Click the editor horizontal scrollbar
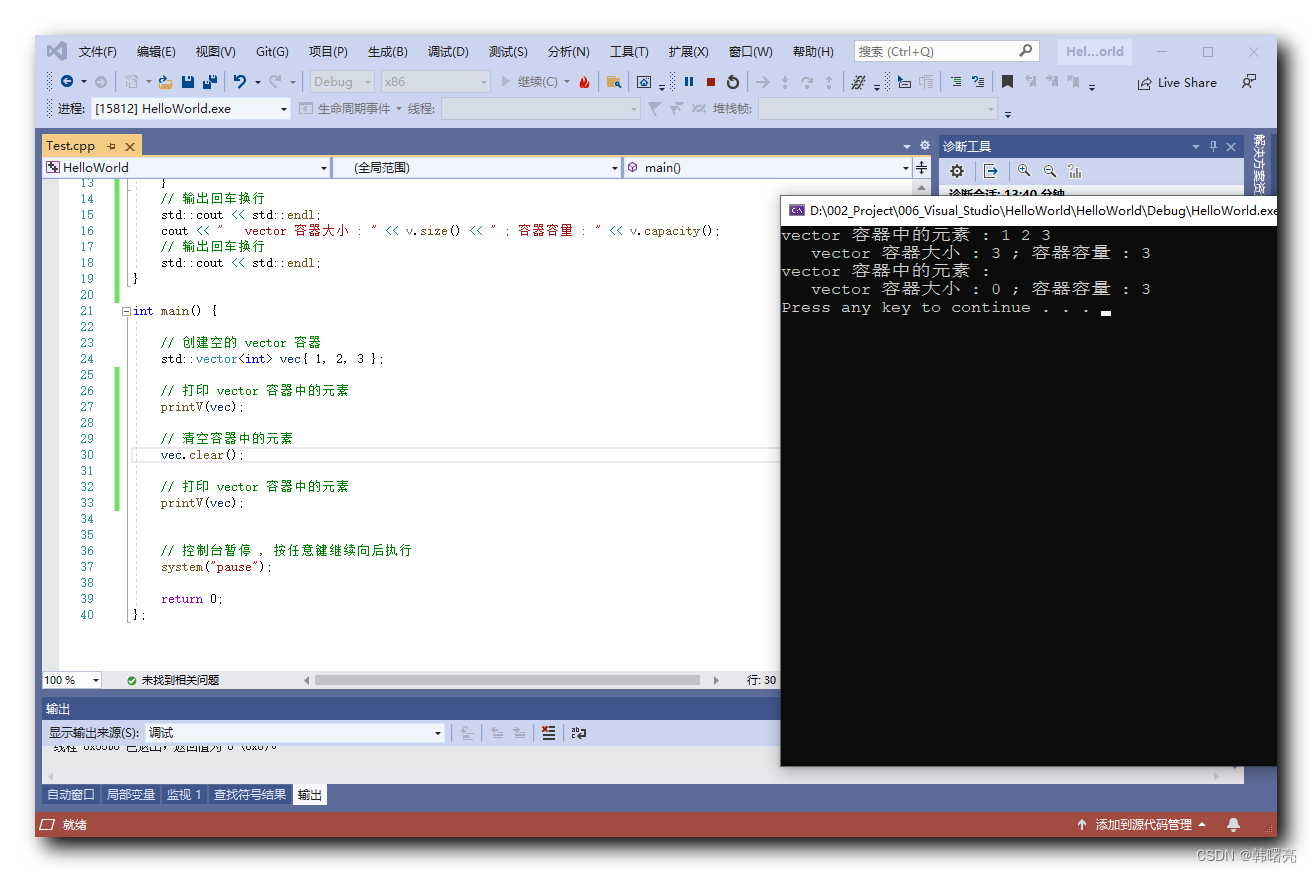 tap(507, 680)
